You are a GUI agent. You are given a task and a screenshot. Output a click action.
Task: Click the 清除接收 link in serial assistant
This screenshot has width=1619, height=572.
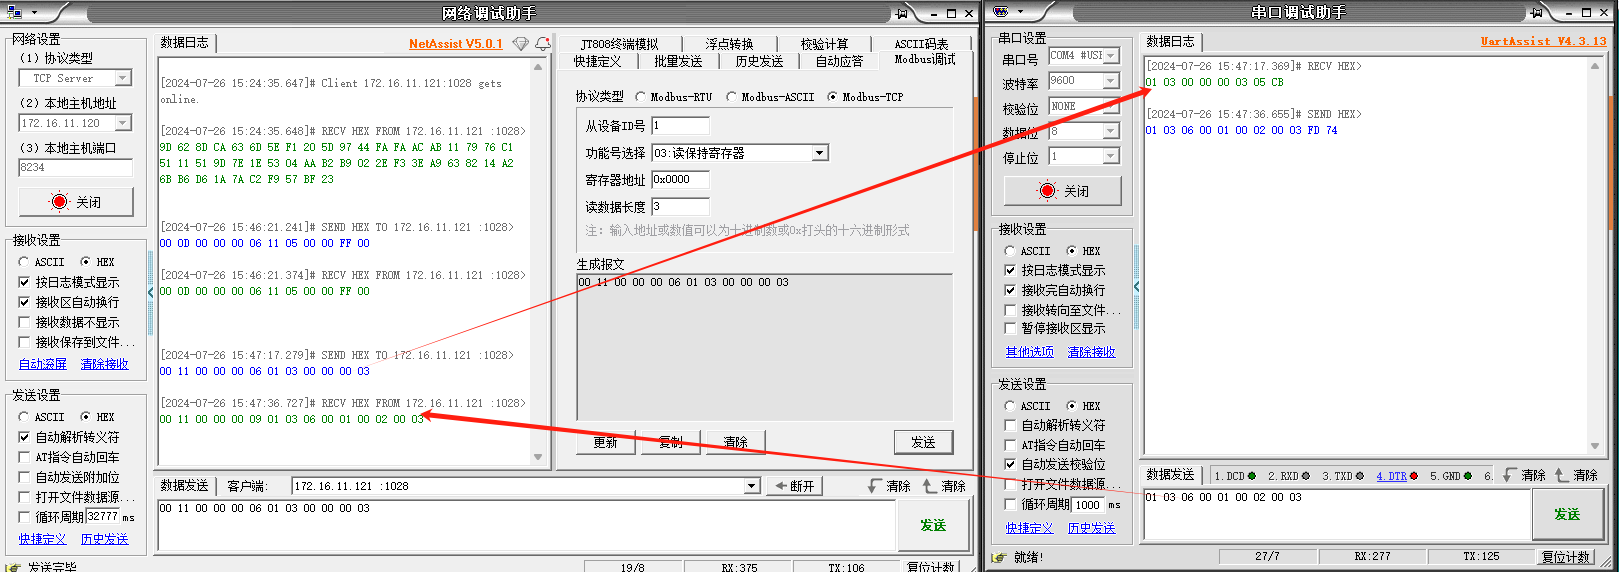coord(1091,352)
